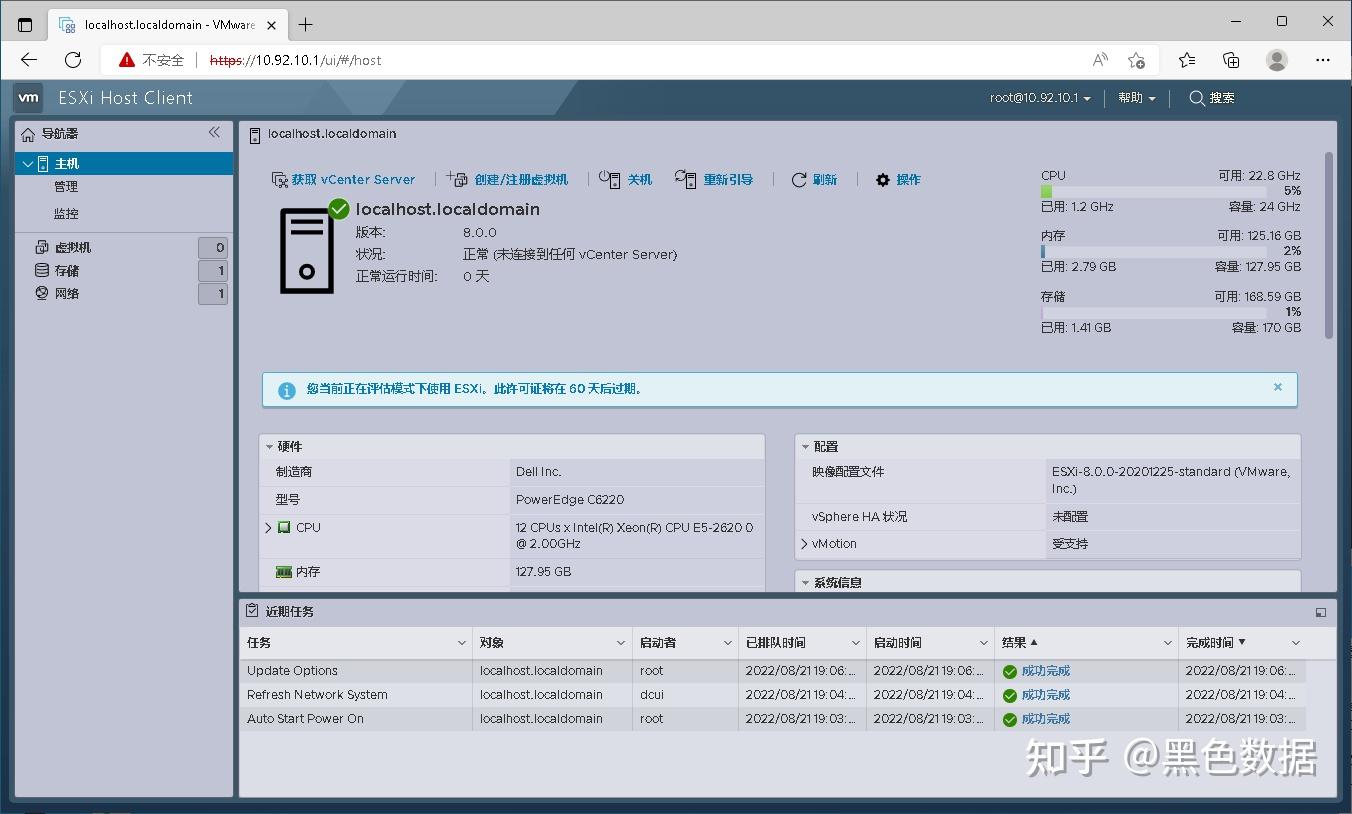Click the 创建/注册虚拟机 icon
Image resolution: width=1352 pixels, height=814 pixels.
(457, 180)
